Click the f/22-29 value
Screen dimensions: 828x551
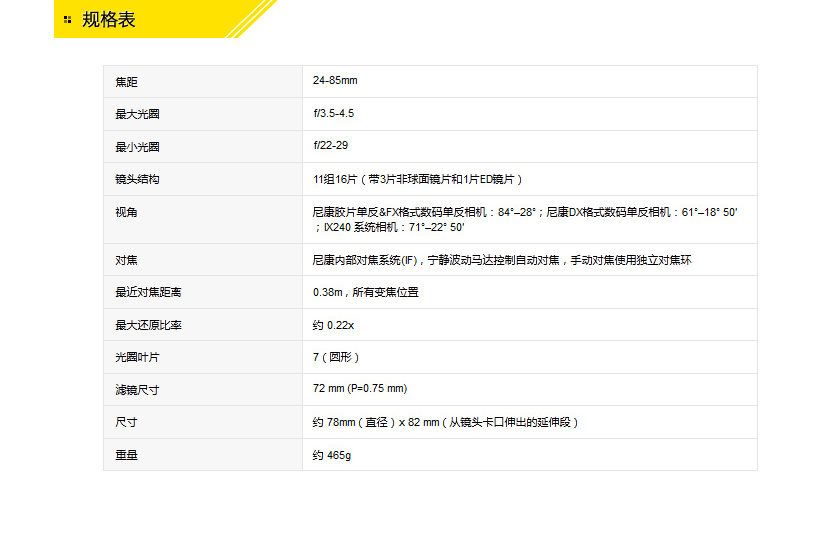click(331, 145)
